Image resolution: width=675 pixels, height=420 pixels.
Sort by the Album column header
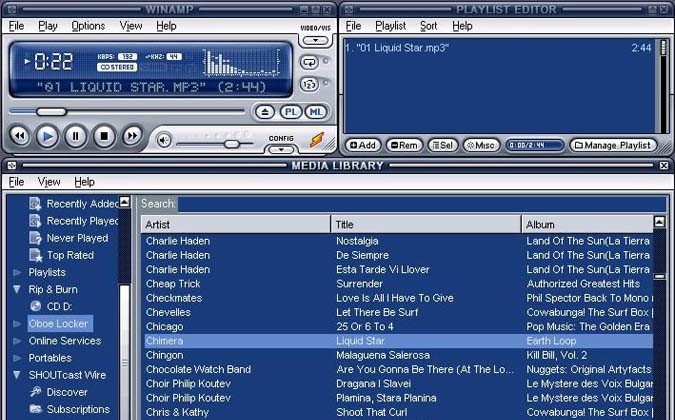(588, 225)
